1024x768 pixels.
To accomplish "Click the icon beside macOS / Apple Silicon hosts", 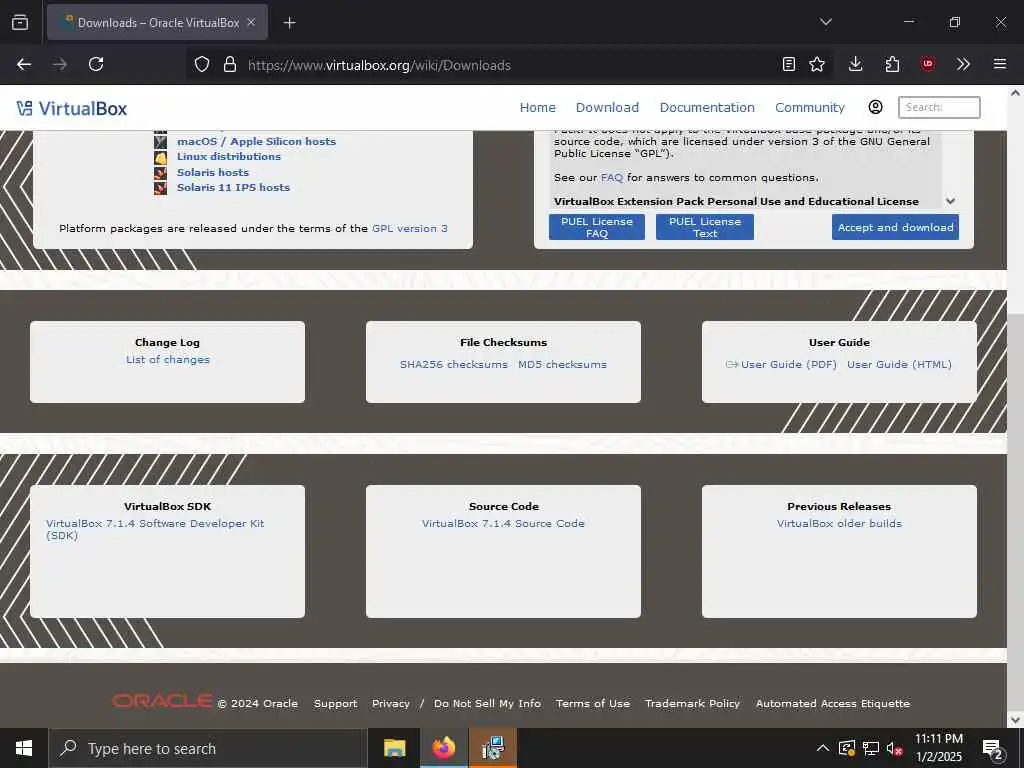I will click(160, 141).
